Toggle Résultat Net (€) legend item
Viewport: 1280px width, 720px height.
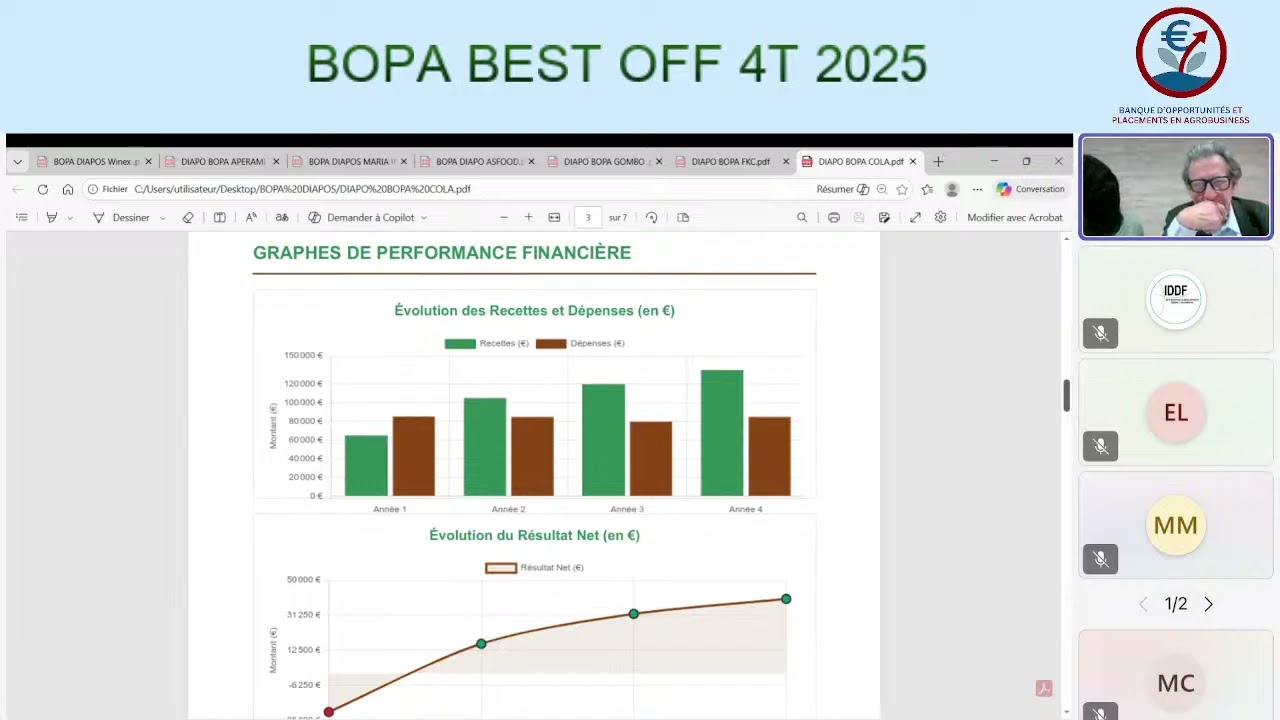[534, 567]
